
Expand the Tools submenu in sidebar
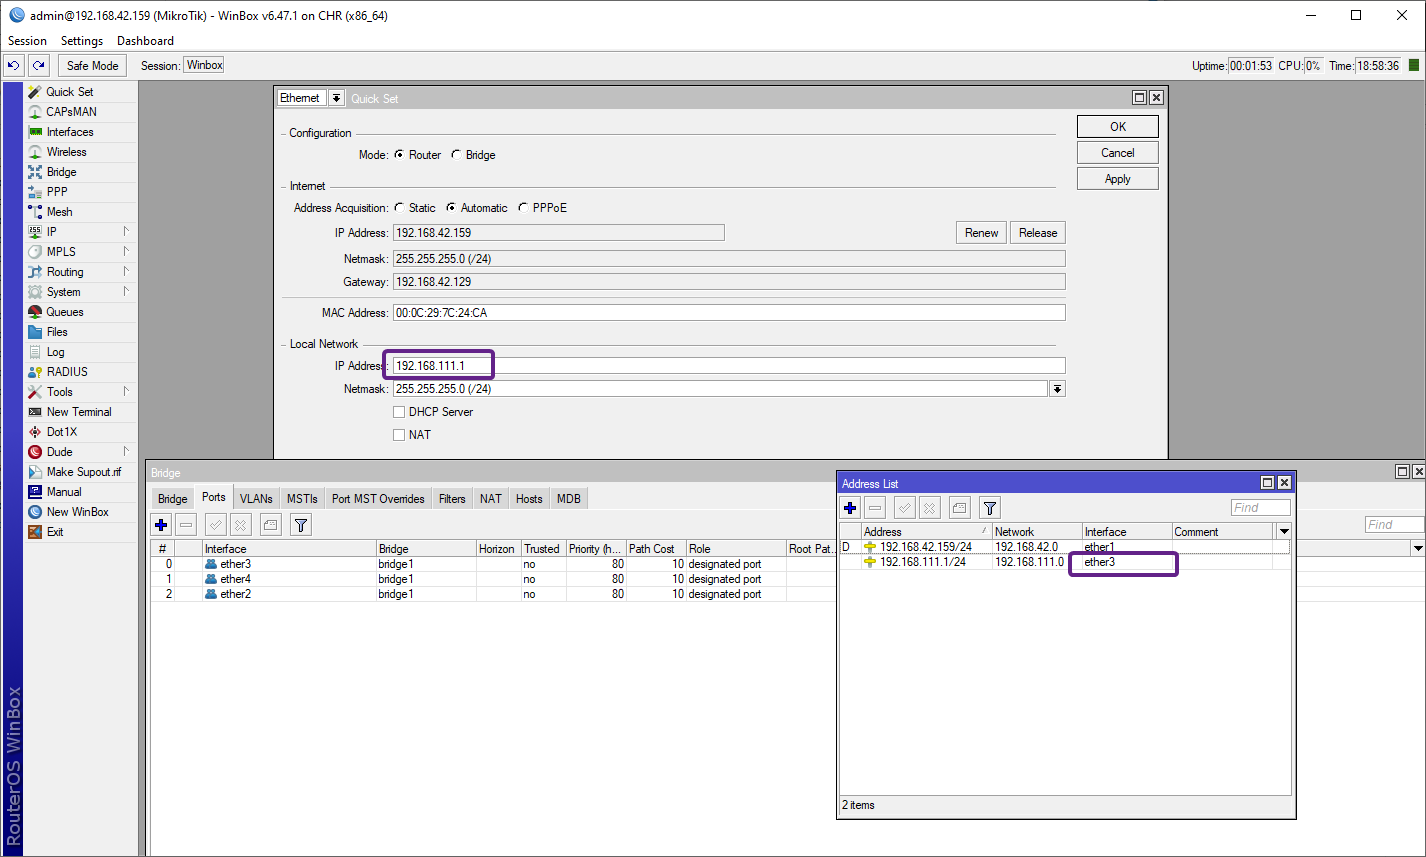point(127,392)
